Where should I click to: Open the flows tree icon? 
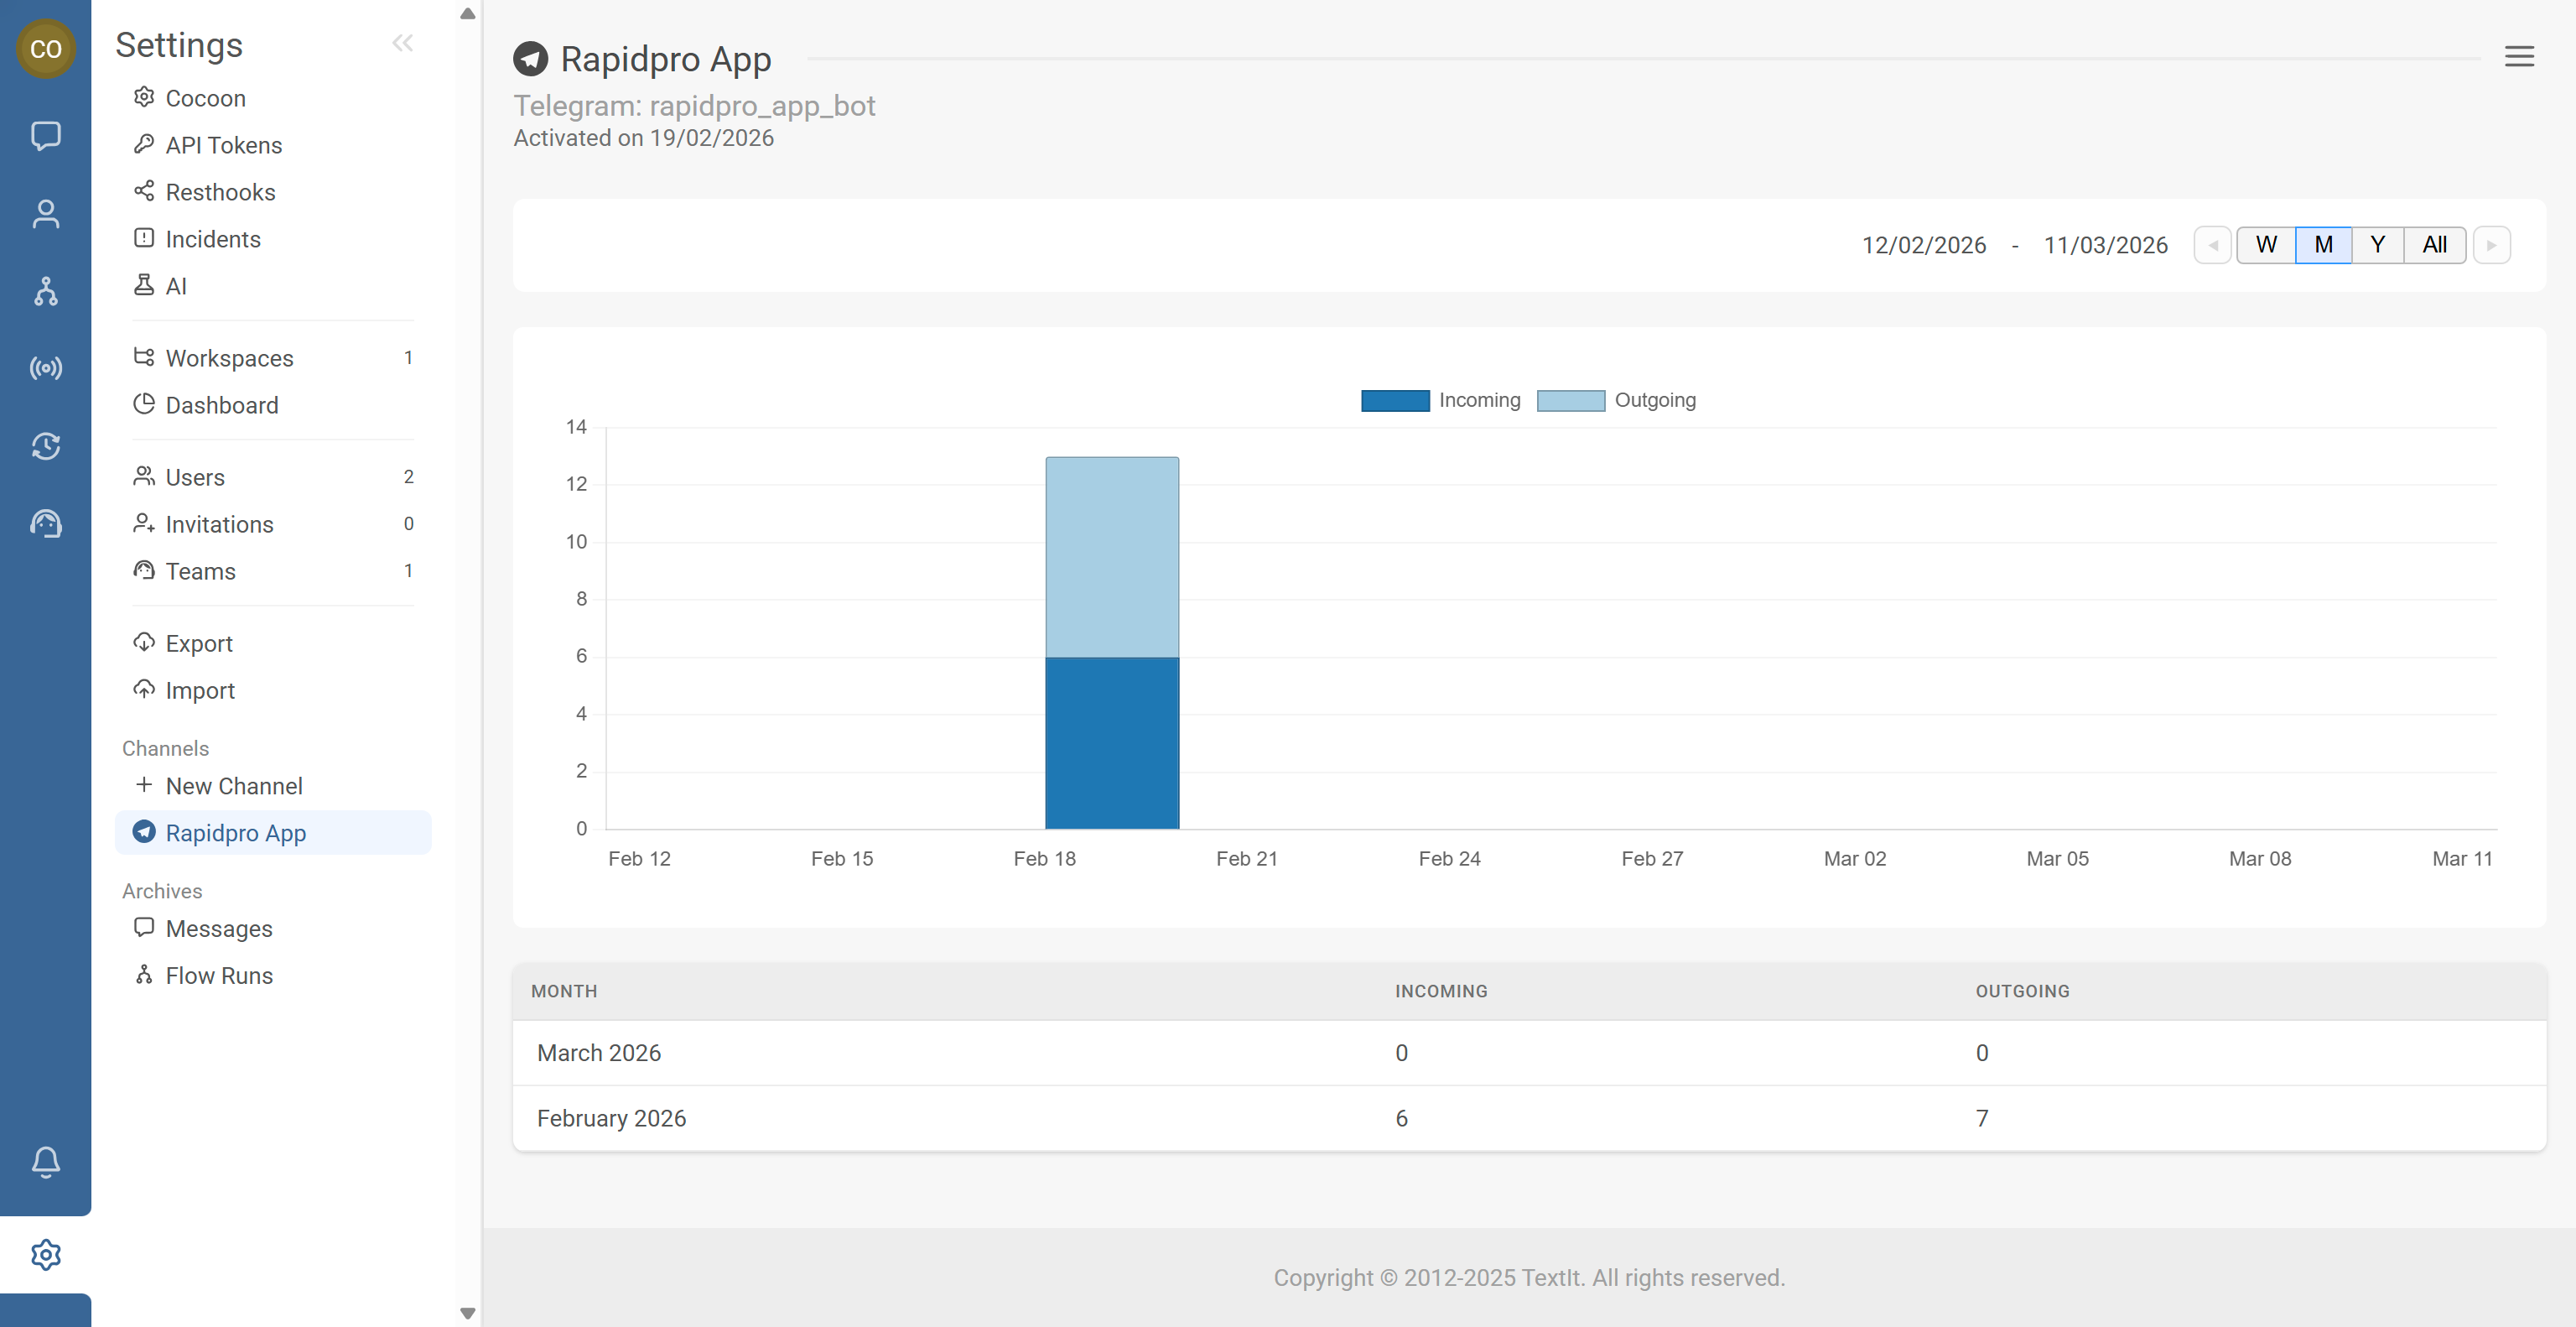[x=45, y=291]
